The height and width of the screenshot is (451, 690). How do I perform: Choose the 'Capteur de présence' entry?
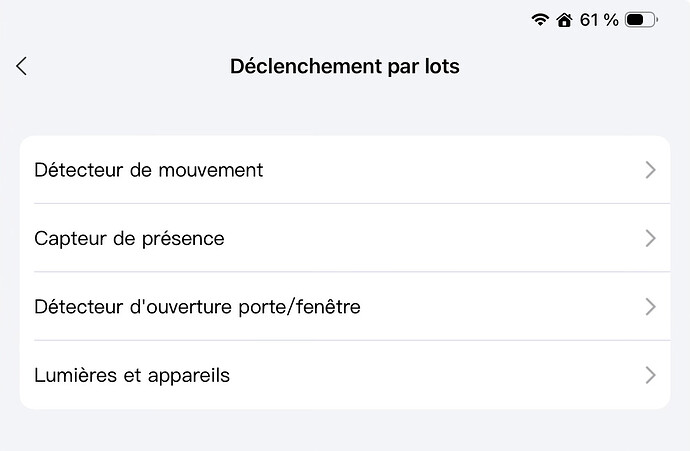click(x=129, y=238)
